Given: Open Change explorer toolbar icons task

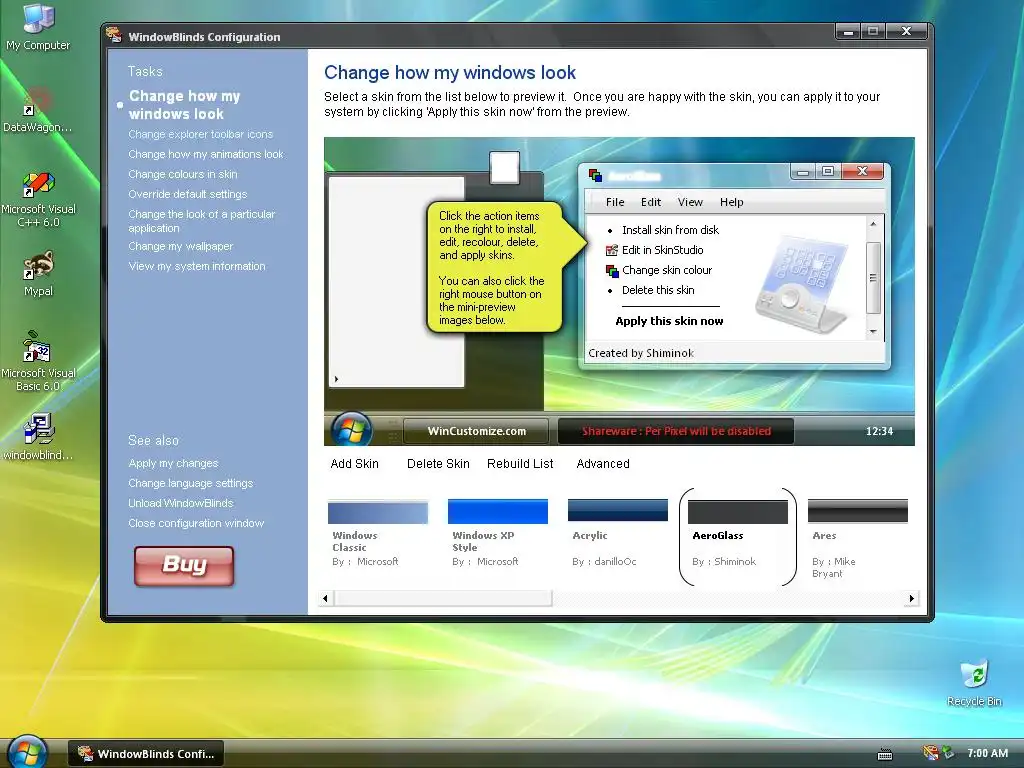Looking at the screenshot, I should coord(200,134).
